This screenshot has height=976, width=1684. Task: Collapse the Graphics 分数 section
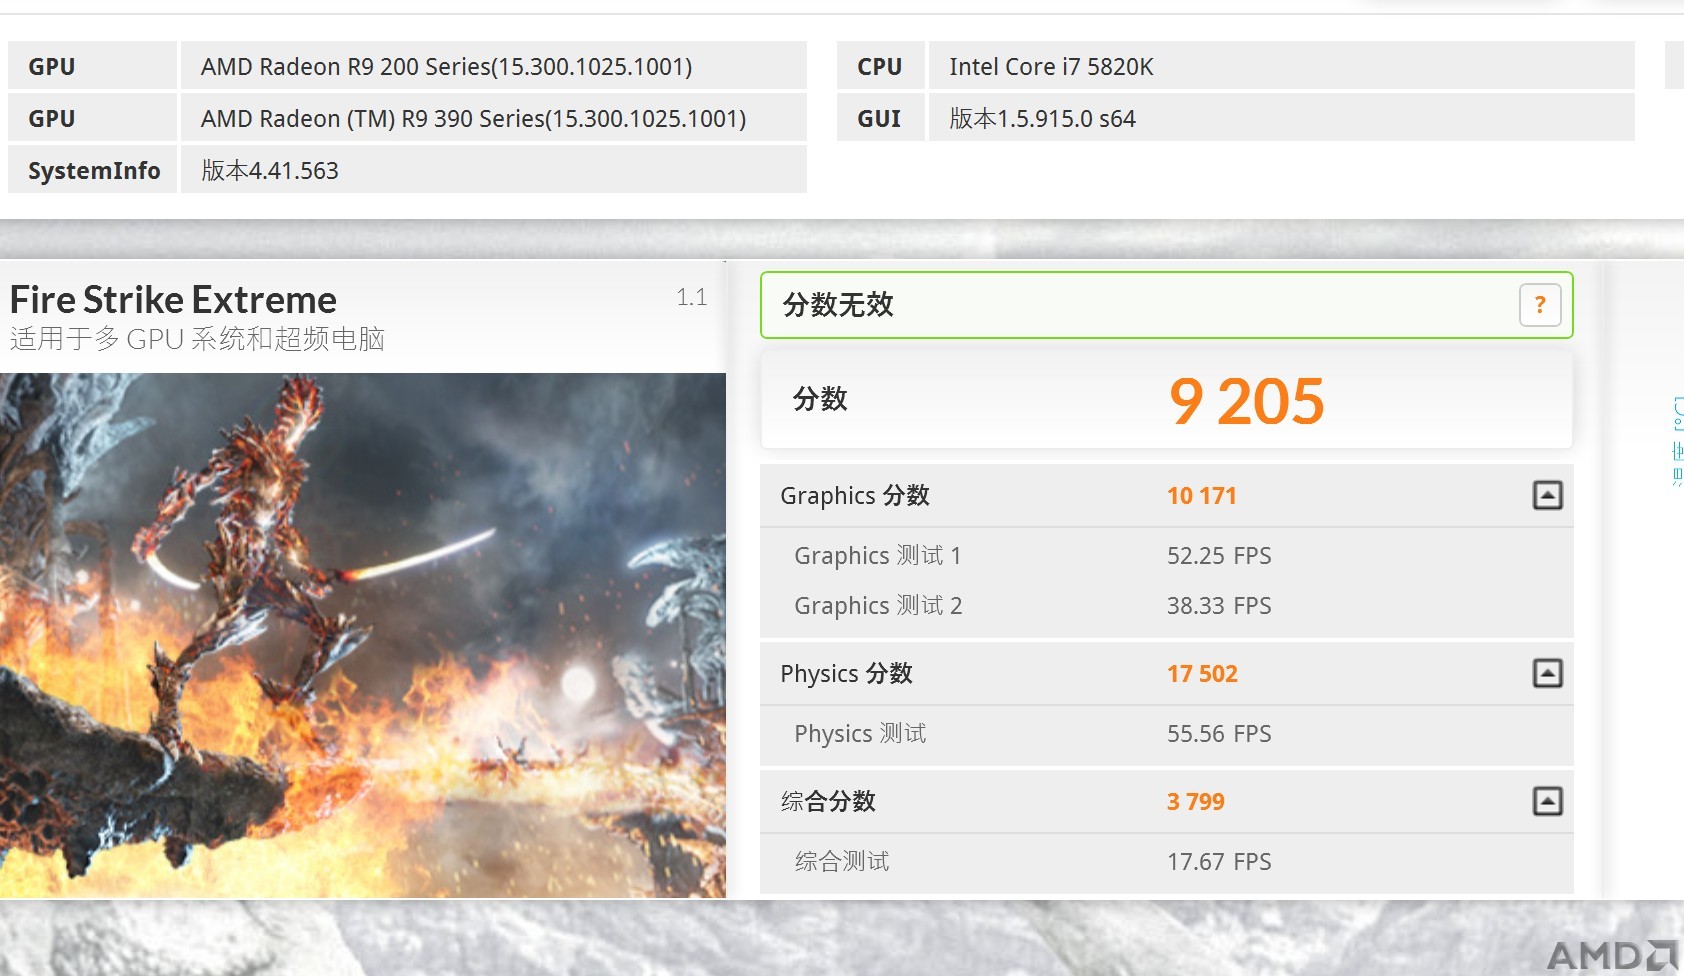coord(1547,495)
